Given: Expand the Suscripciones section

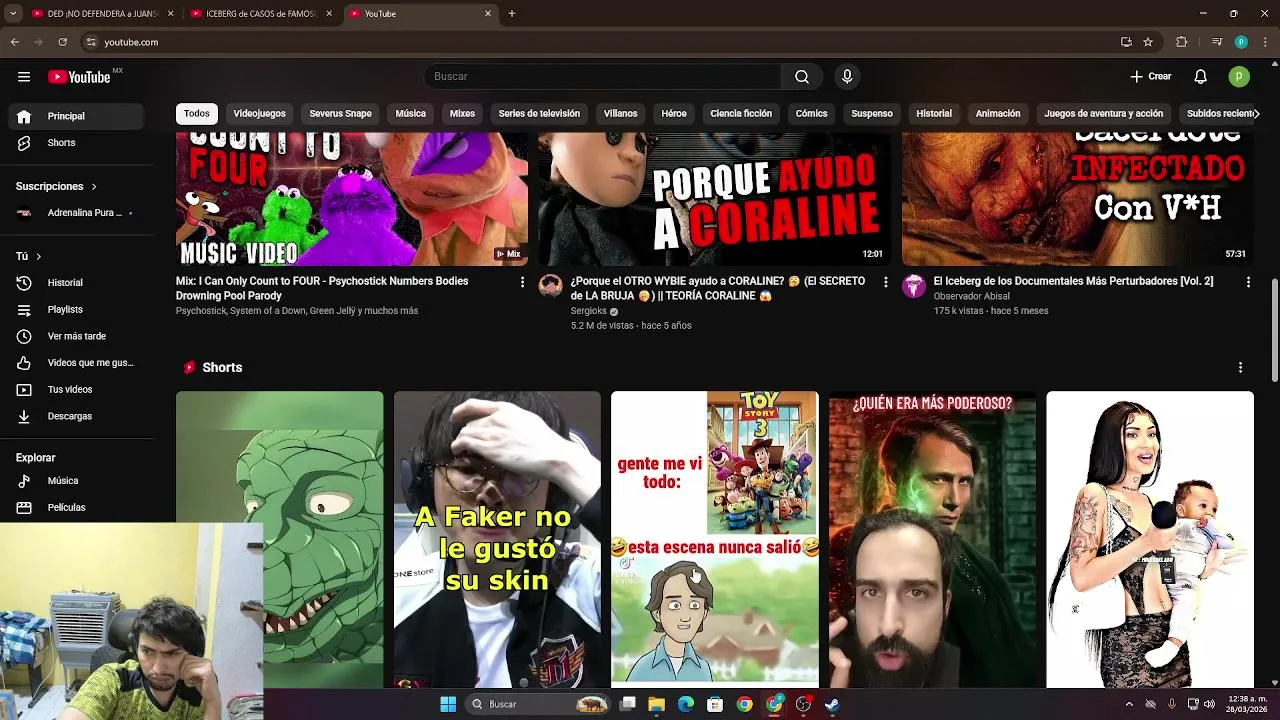Looking at the screenshot, I should coord(56,186).
